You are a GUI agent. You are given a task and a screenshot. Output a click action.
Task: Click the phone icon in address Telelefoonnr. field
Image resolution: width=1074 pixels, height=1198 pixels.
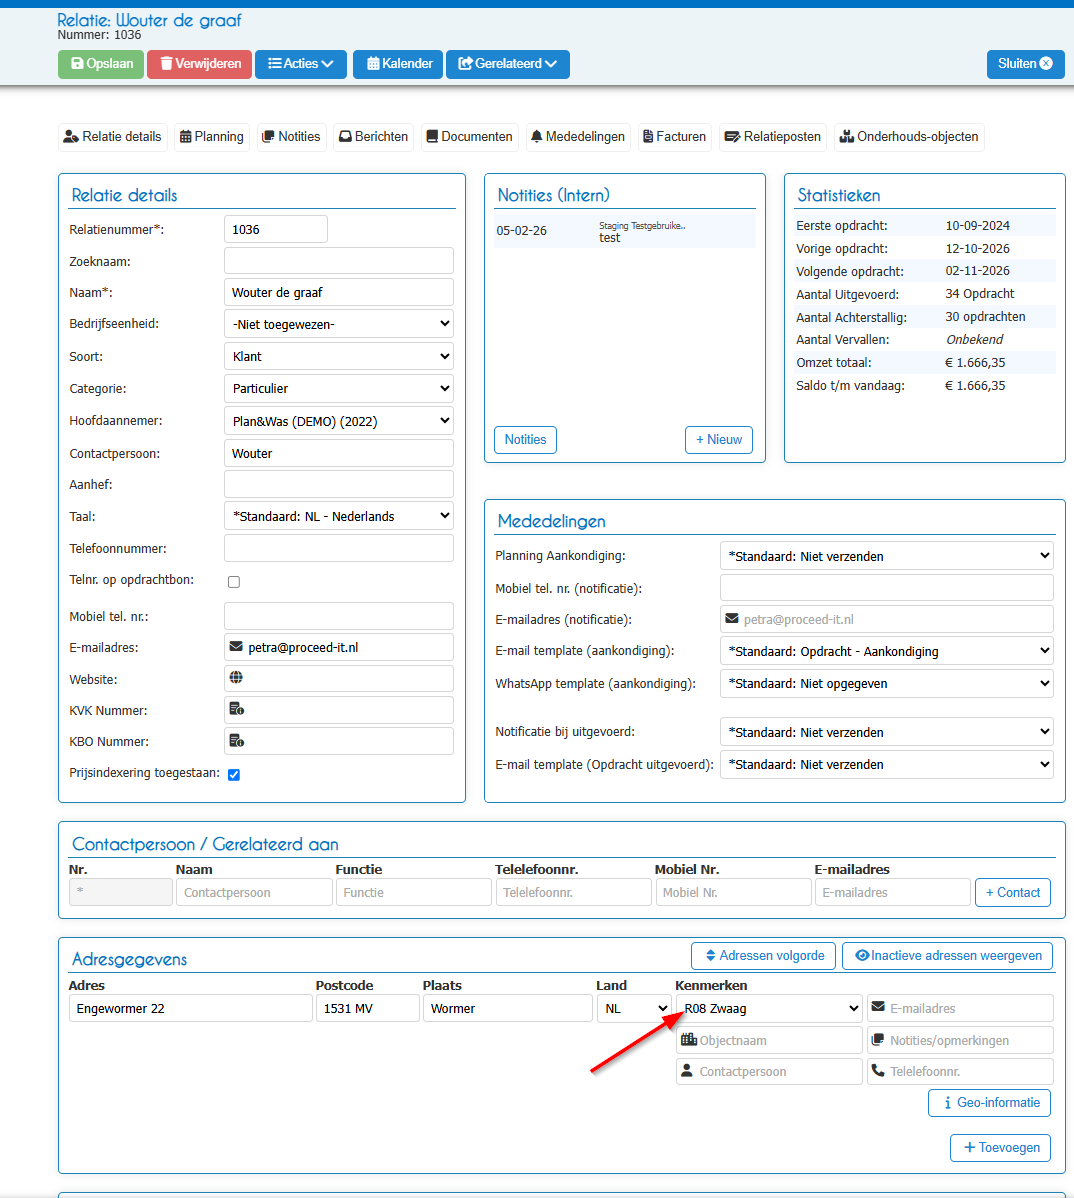tap(878, 1071)
